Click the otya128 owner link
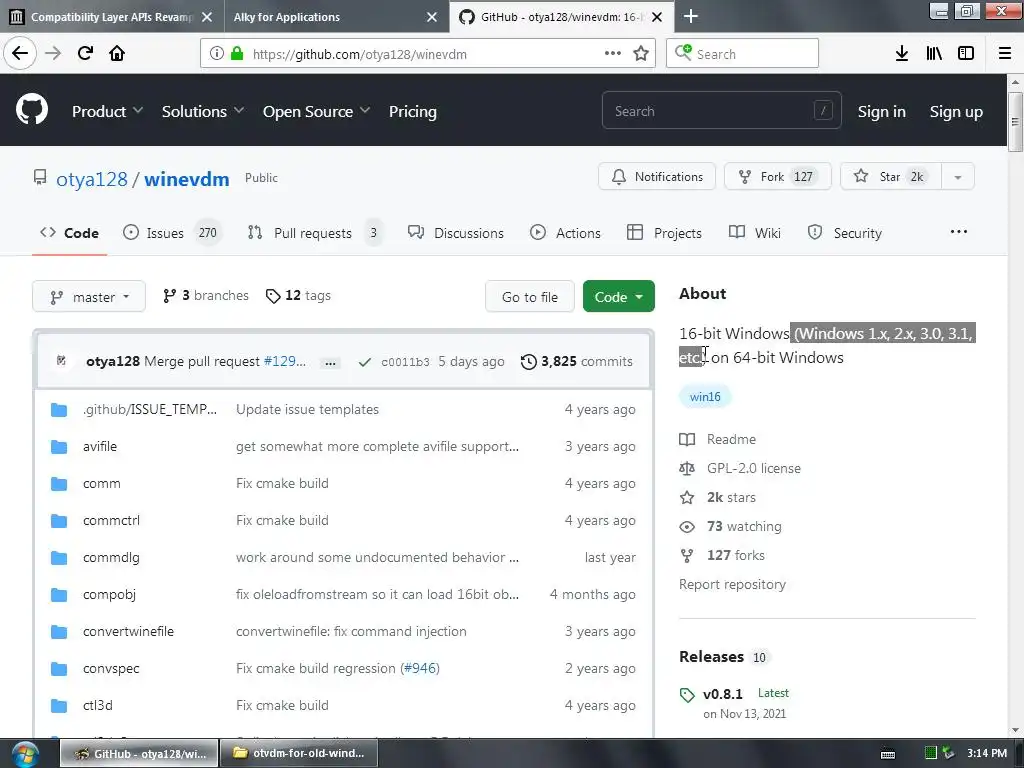 tap(92, 179)
